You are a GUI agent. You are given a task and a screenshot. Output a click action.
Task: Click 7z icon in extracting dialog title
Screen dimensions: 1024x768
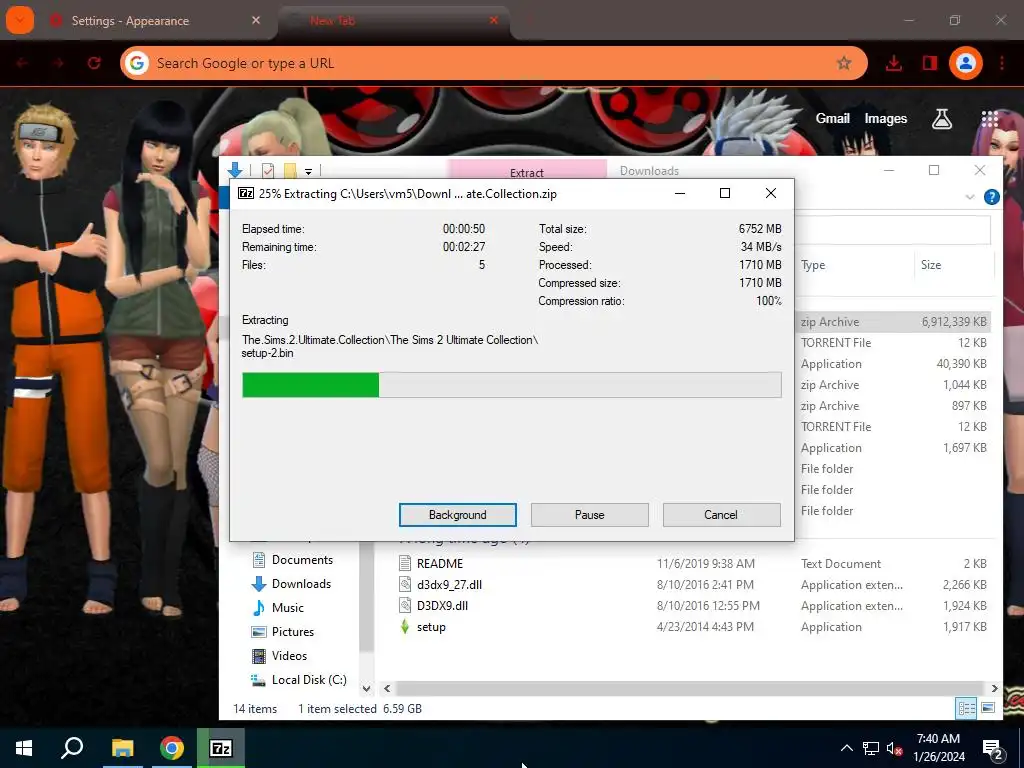(246, 193)
